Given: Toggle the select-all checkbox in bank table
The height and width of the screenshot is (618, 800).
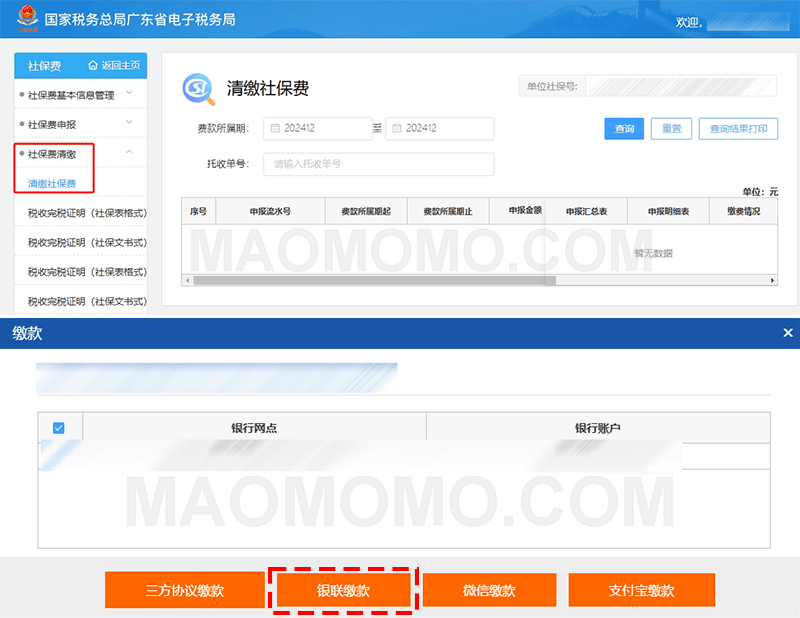Looking at the screenshot, I should coord(59,428).
